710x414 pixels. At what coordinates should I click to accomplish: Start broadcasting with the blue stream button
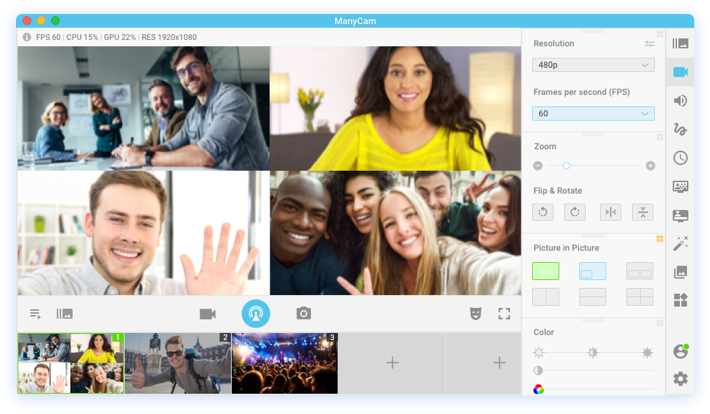coord(256,313)
